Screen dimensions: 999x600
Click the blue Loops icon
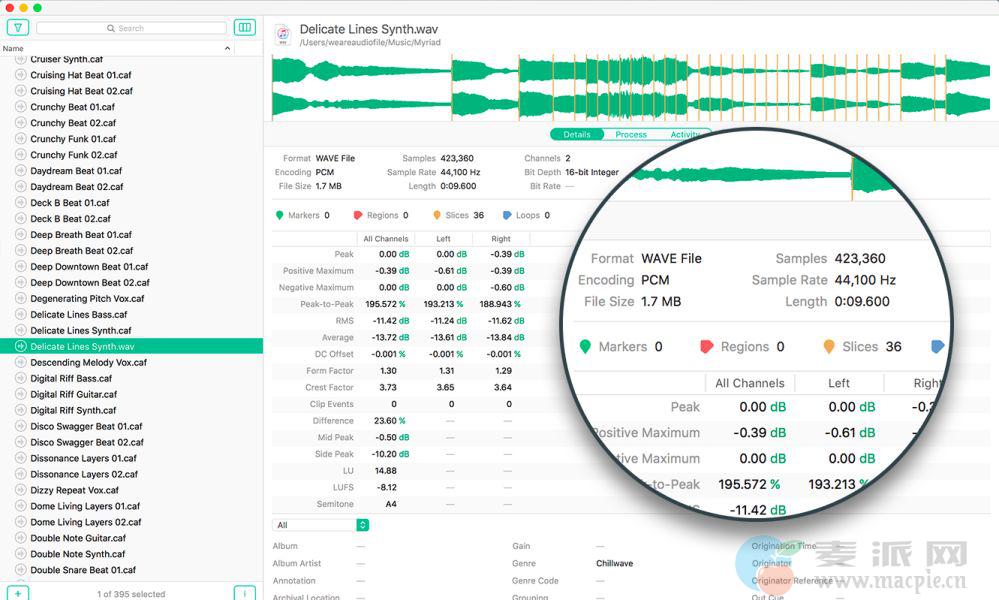point(507,215)
